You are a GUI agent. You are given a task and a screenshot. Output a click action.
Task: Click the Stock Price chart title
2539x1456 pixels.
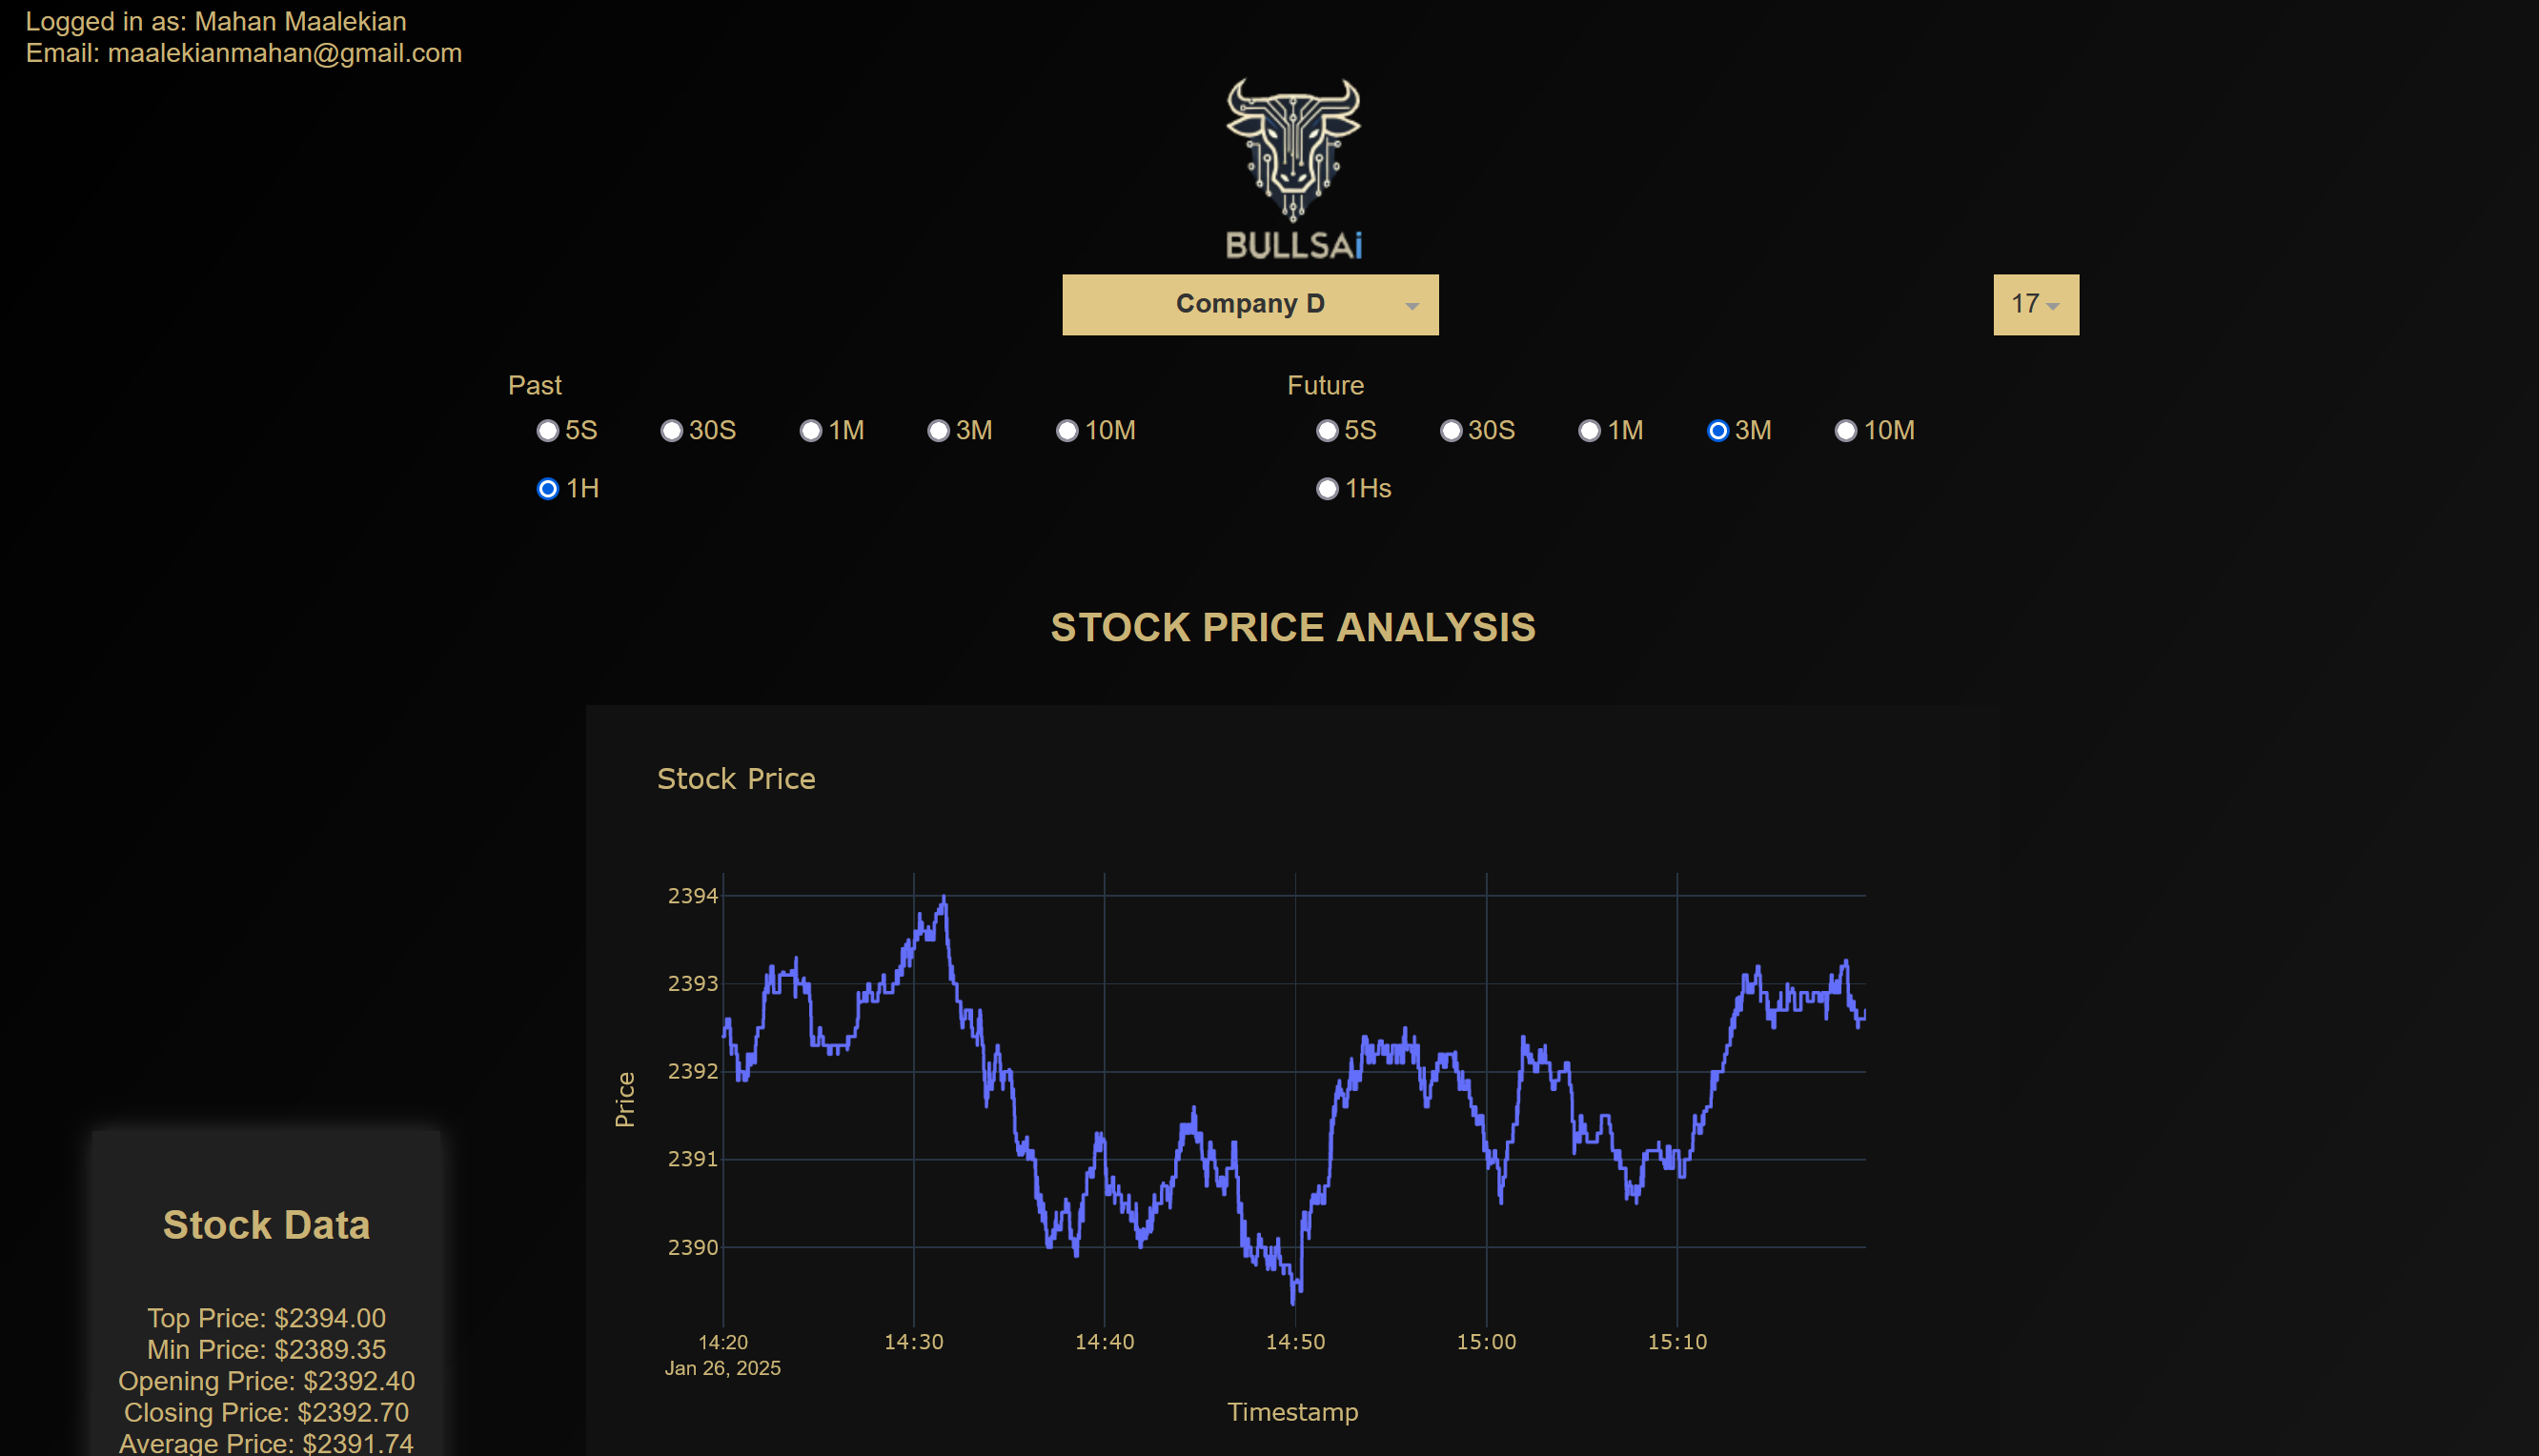(x=736, y=779)
